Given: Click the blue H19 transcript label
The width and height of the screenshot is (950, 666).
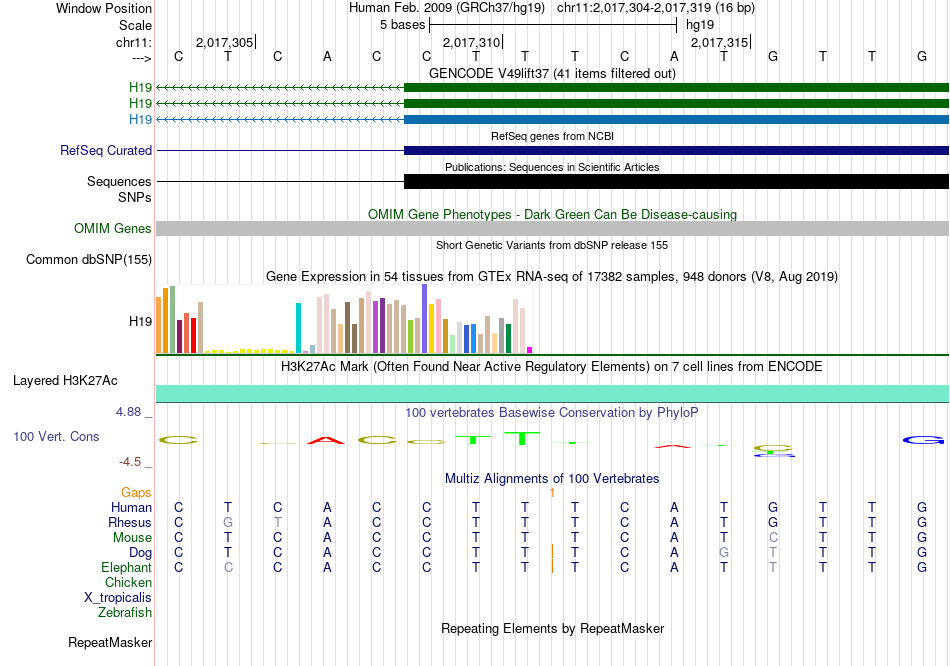Looking at the screenshot, I should (x=140, y=119).
